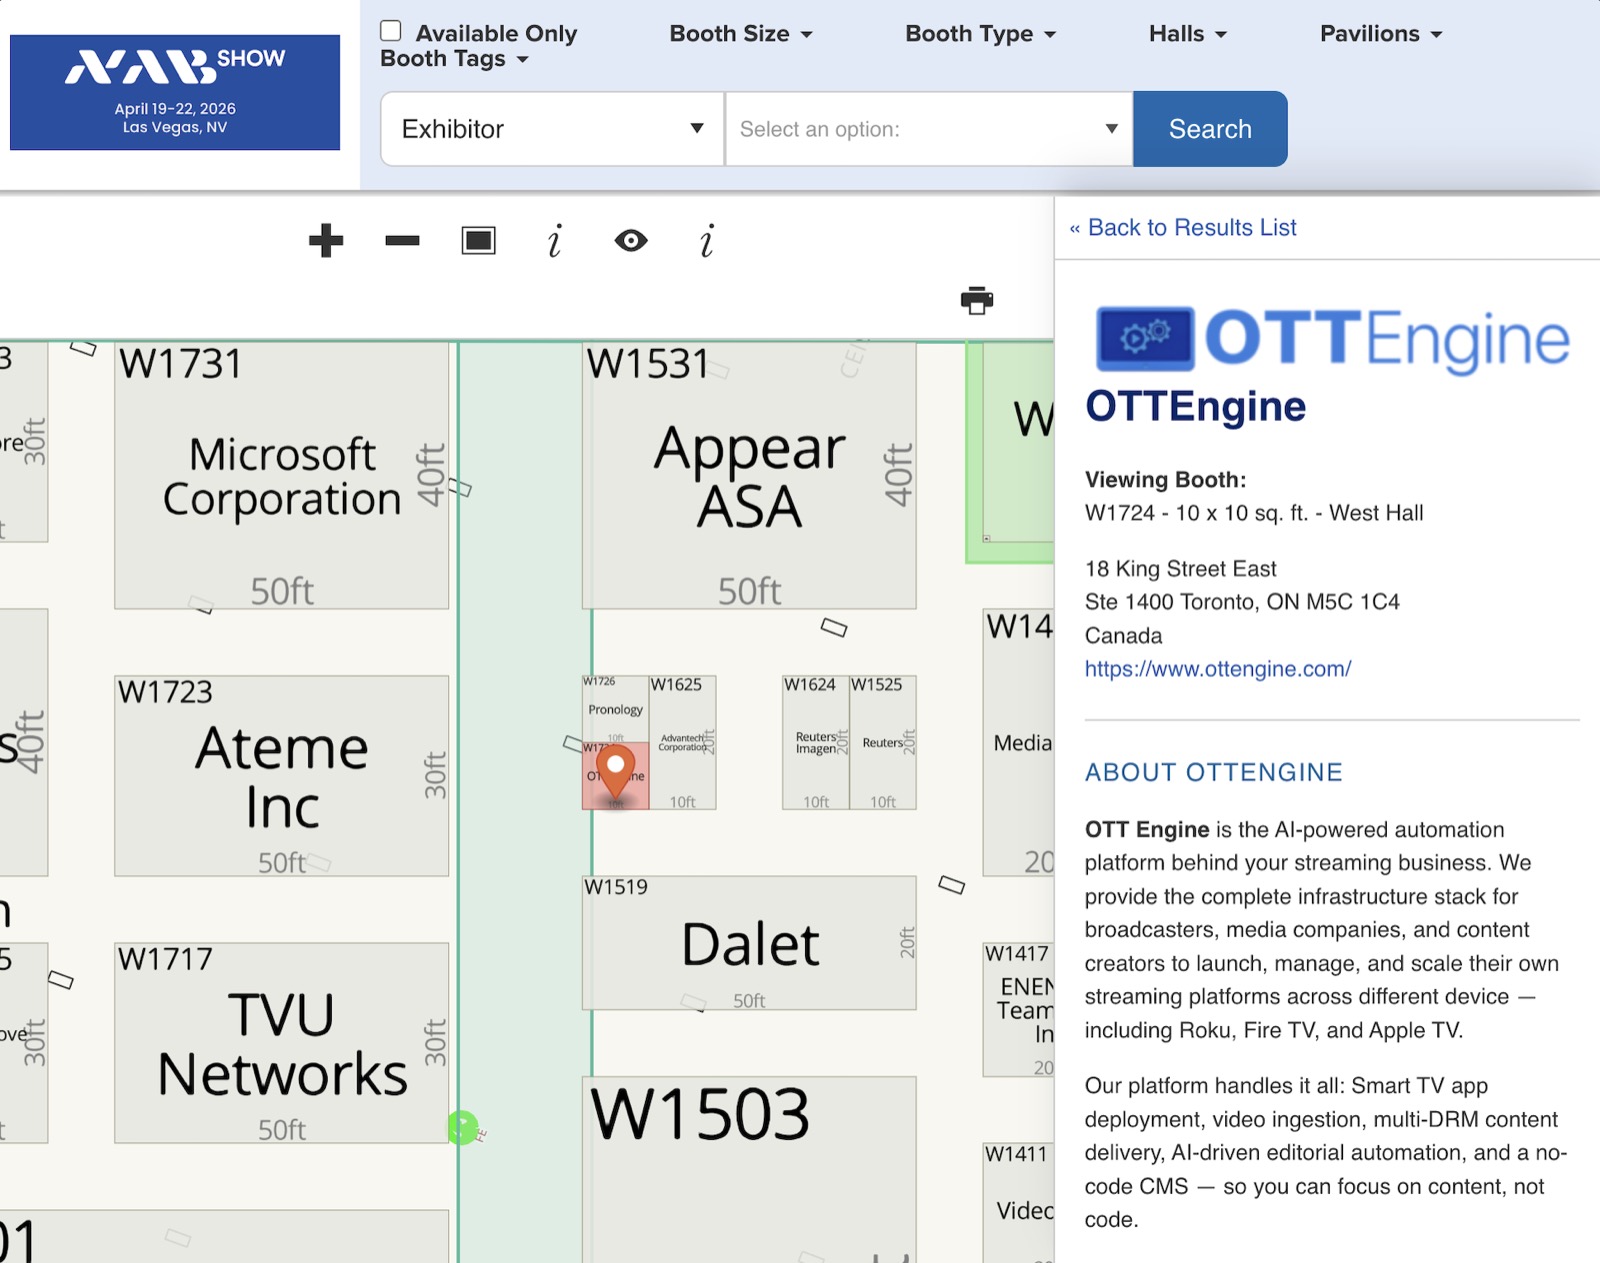1600x1263 pixels.
Task: Click the OTTEngine company name heading
Action: point(1196,407)
